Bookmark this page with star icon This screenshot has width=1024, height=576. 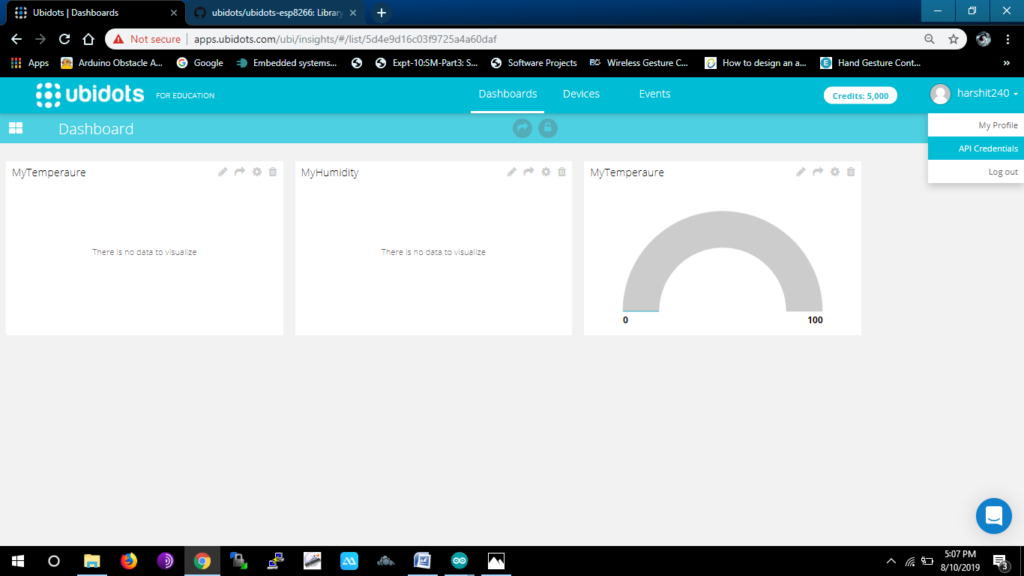pos(953,39)
